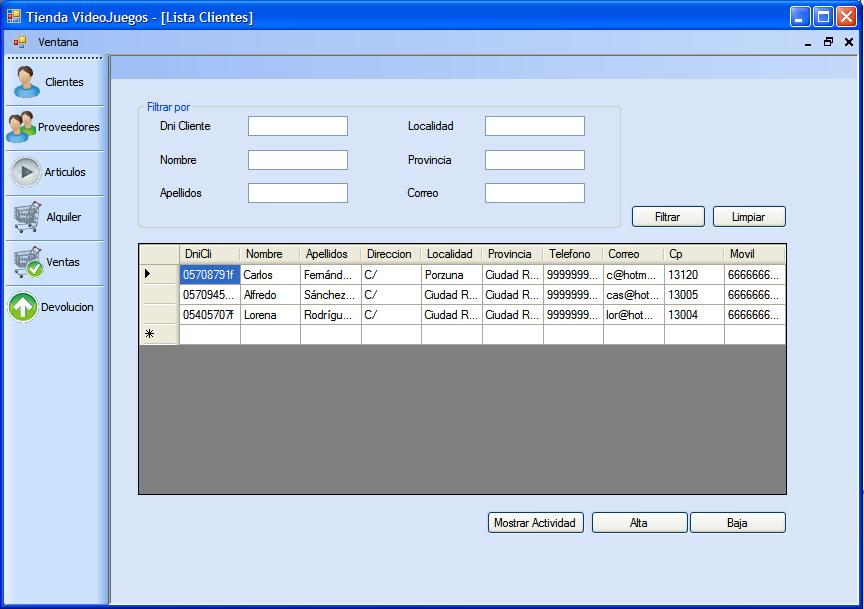This screenshot has width=864, height=609.
Task: Open the Clientes section icon
Action: pos(26,82)
